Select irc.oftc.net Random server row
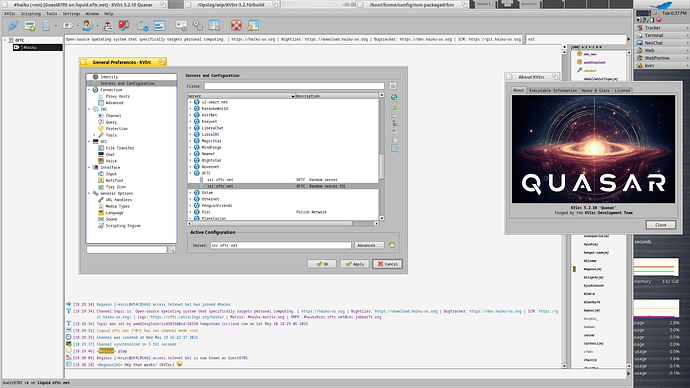 pos(283,180)
